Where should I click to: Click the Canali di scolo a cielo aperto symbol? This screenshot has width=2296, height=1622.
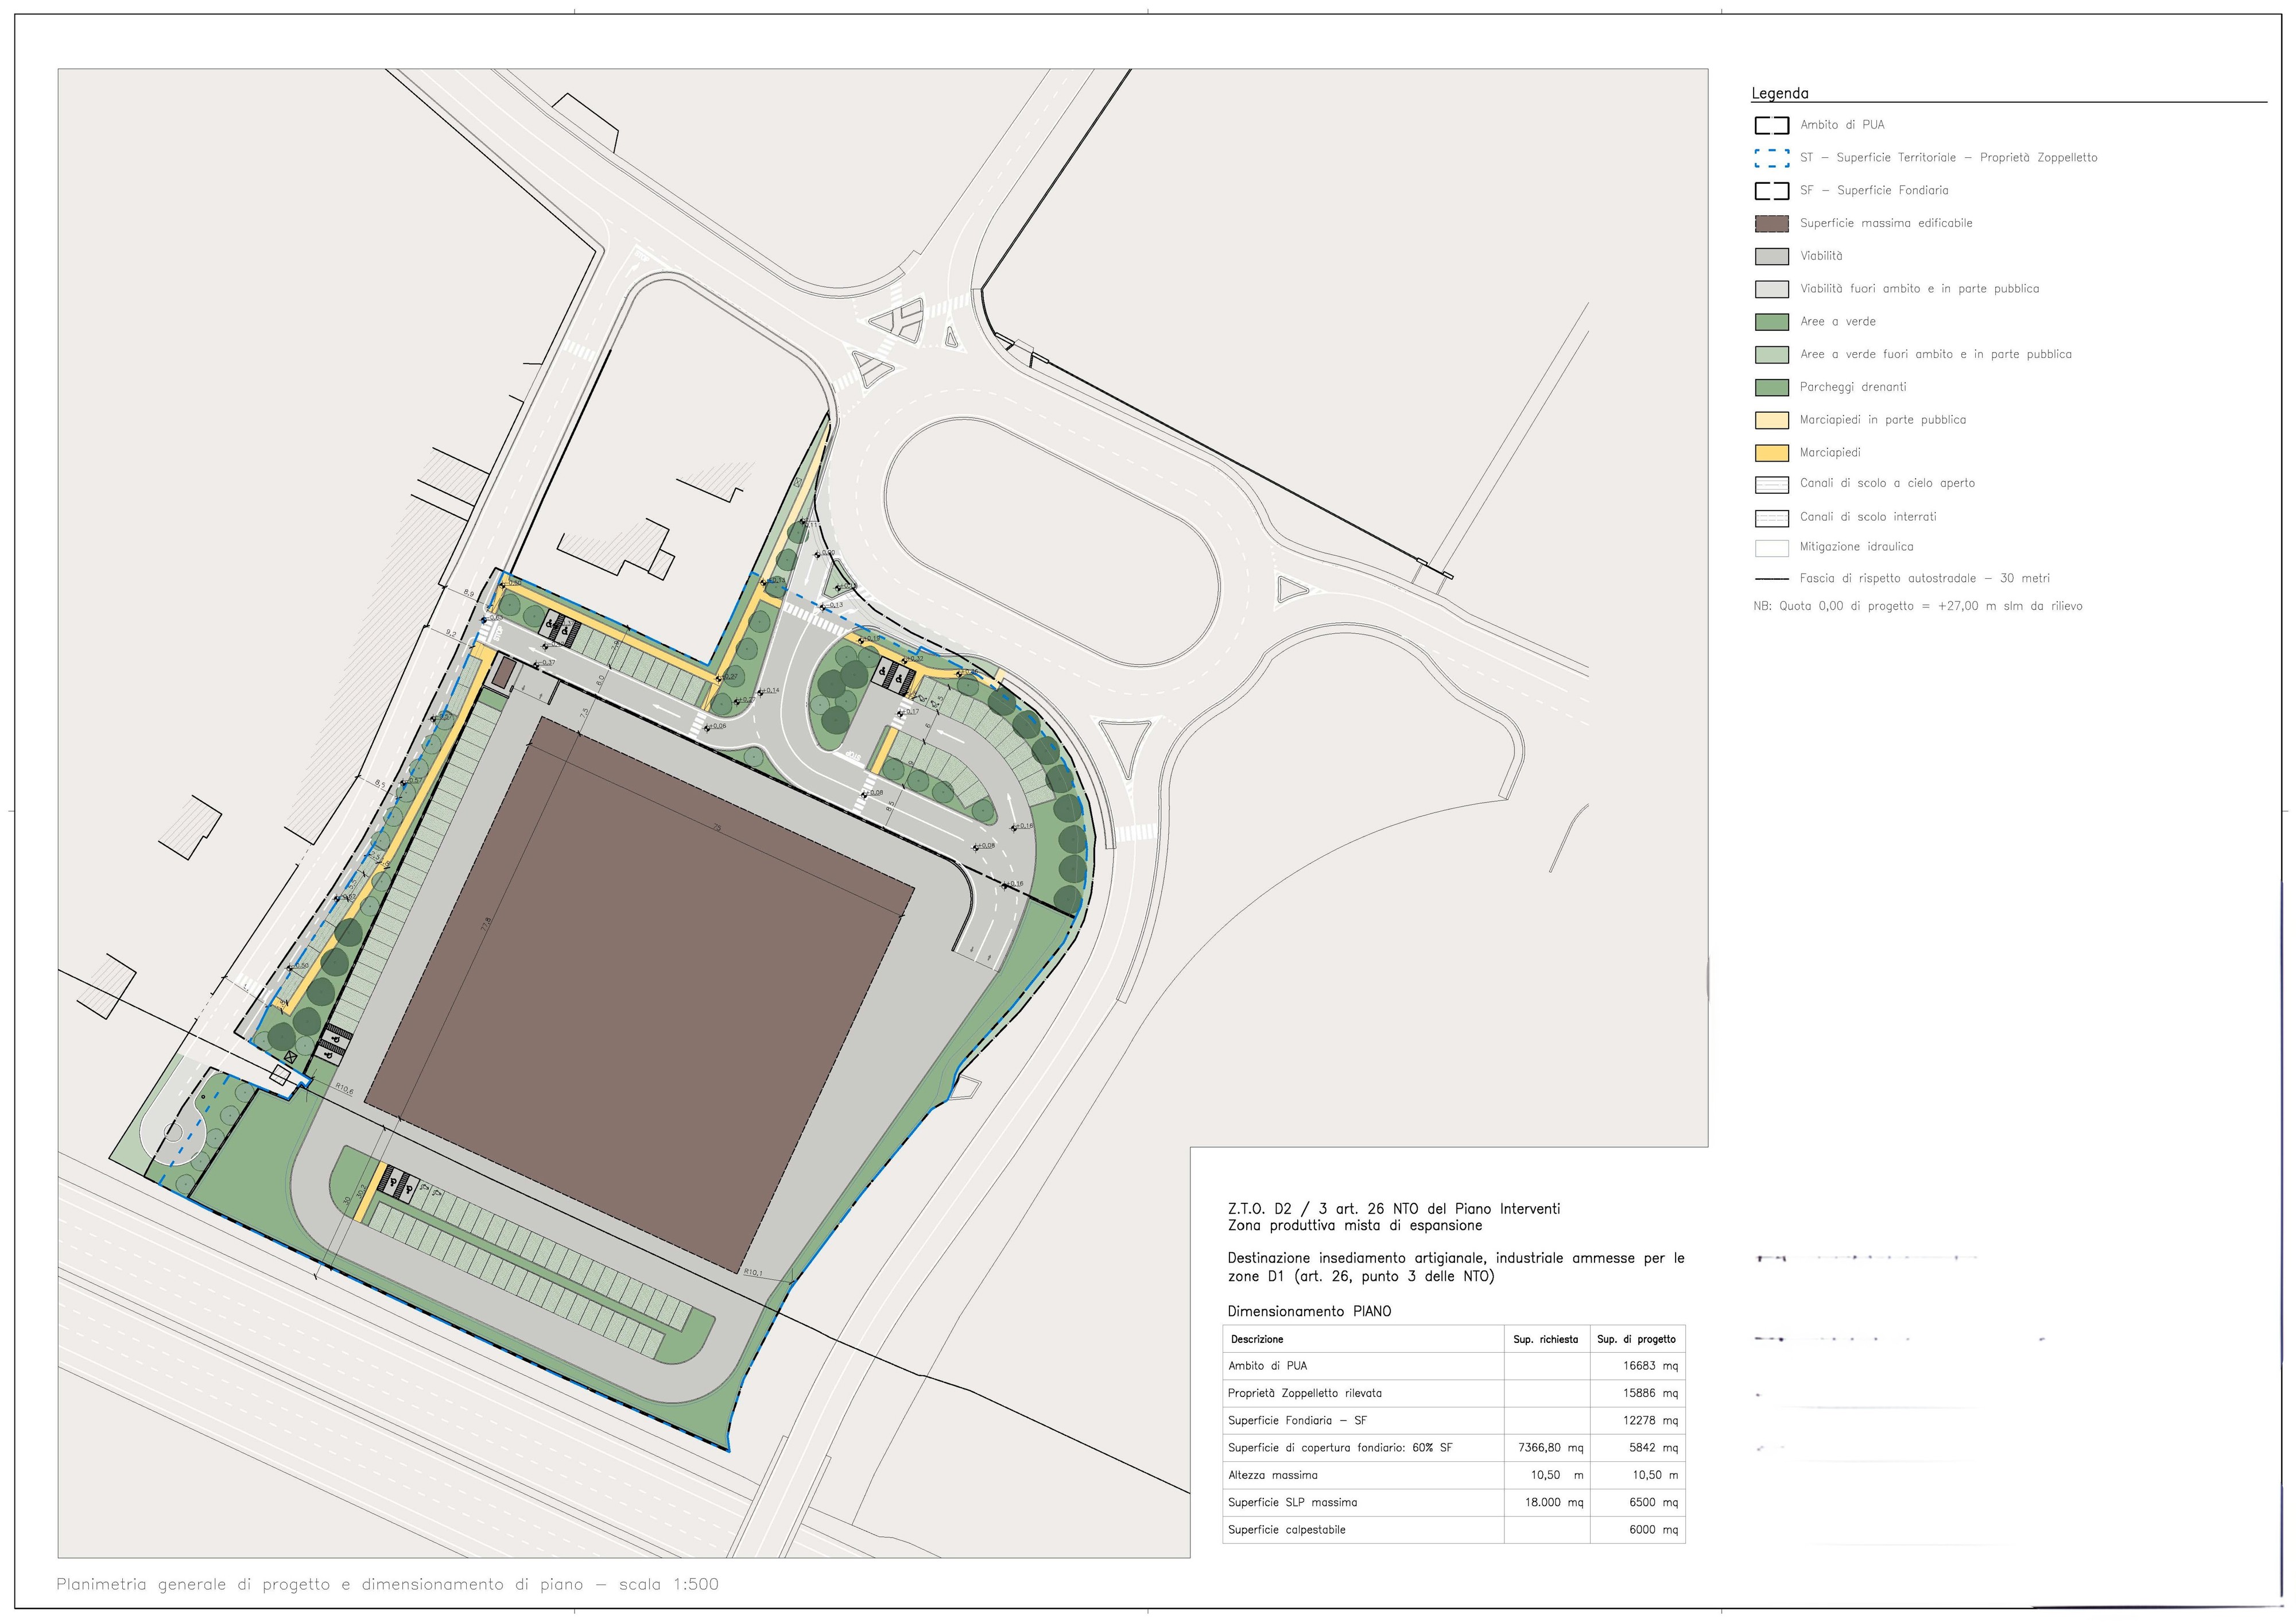click(x=1771, y=484)
